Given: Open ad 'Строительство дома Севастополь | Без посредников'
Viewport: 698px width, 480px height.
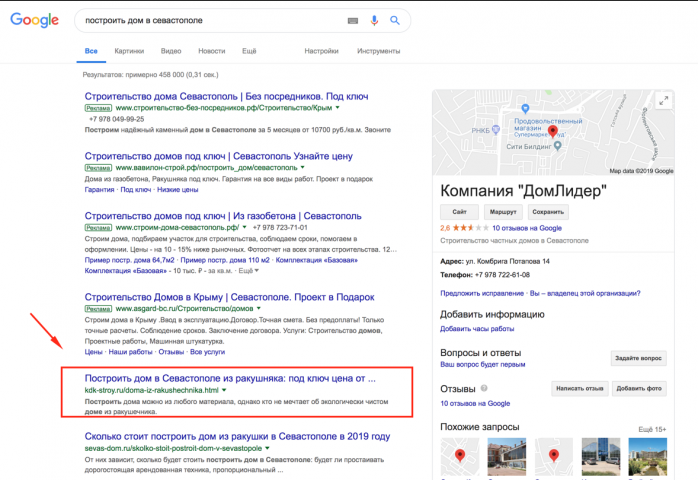Looking at the screenshot, I should click(227, 96).
